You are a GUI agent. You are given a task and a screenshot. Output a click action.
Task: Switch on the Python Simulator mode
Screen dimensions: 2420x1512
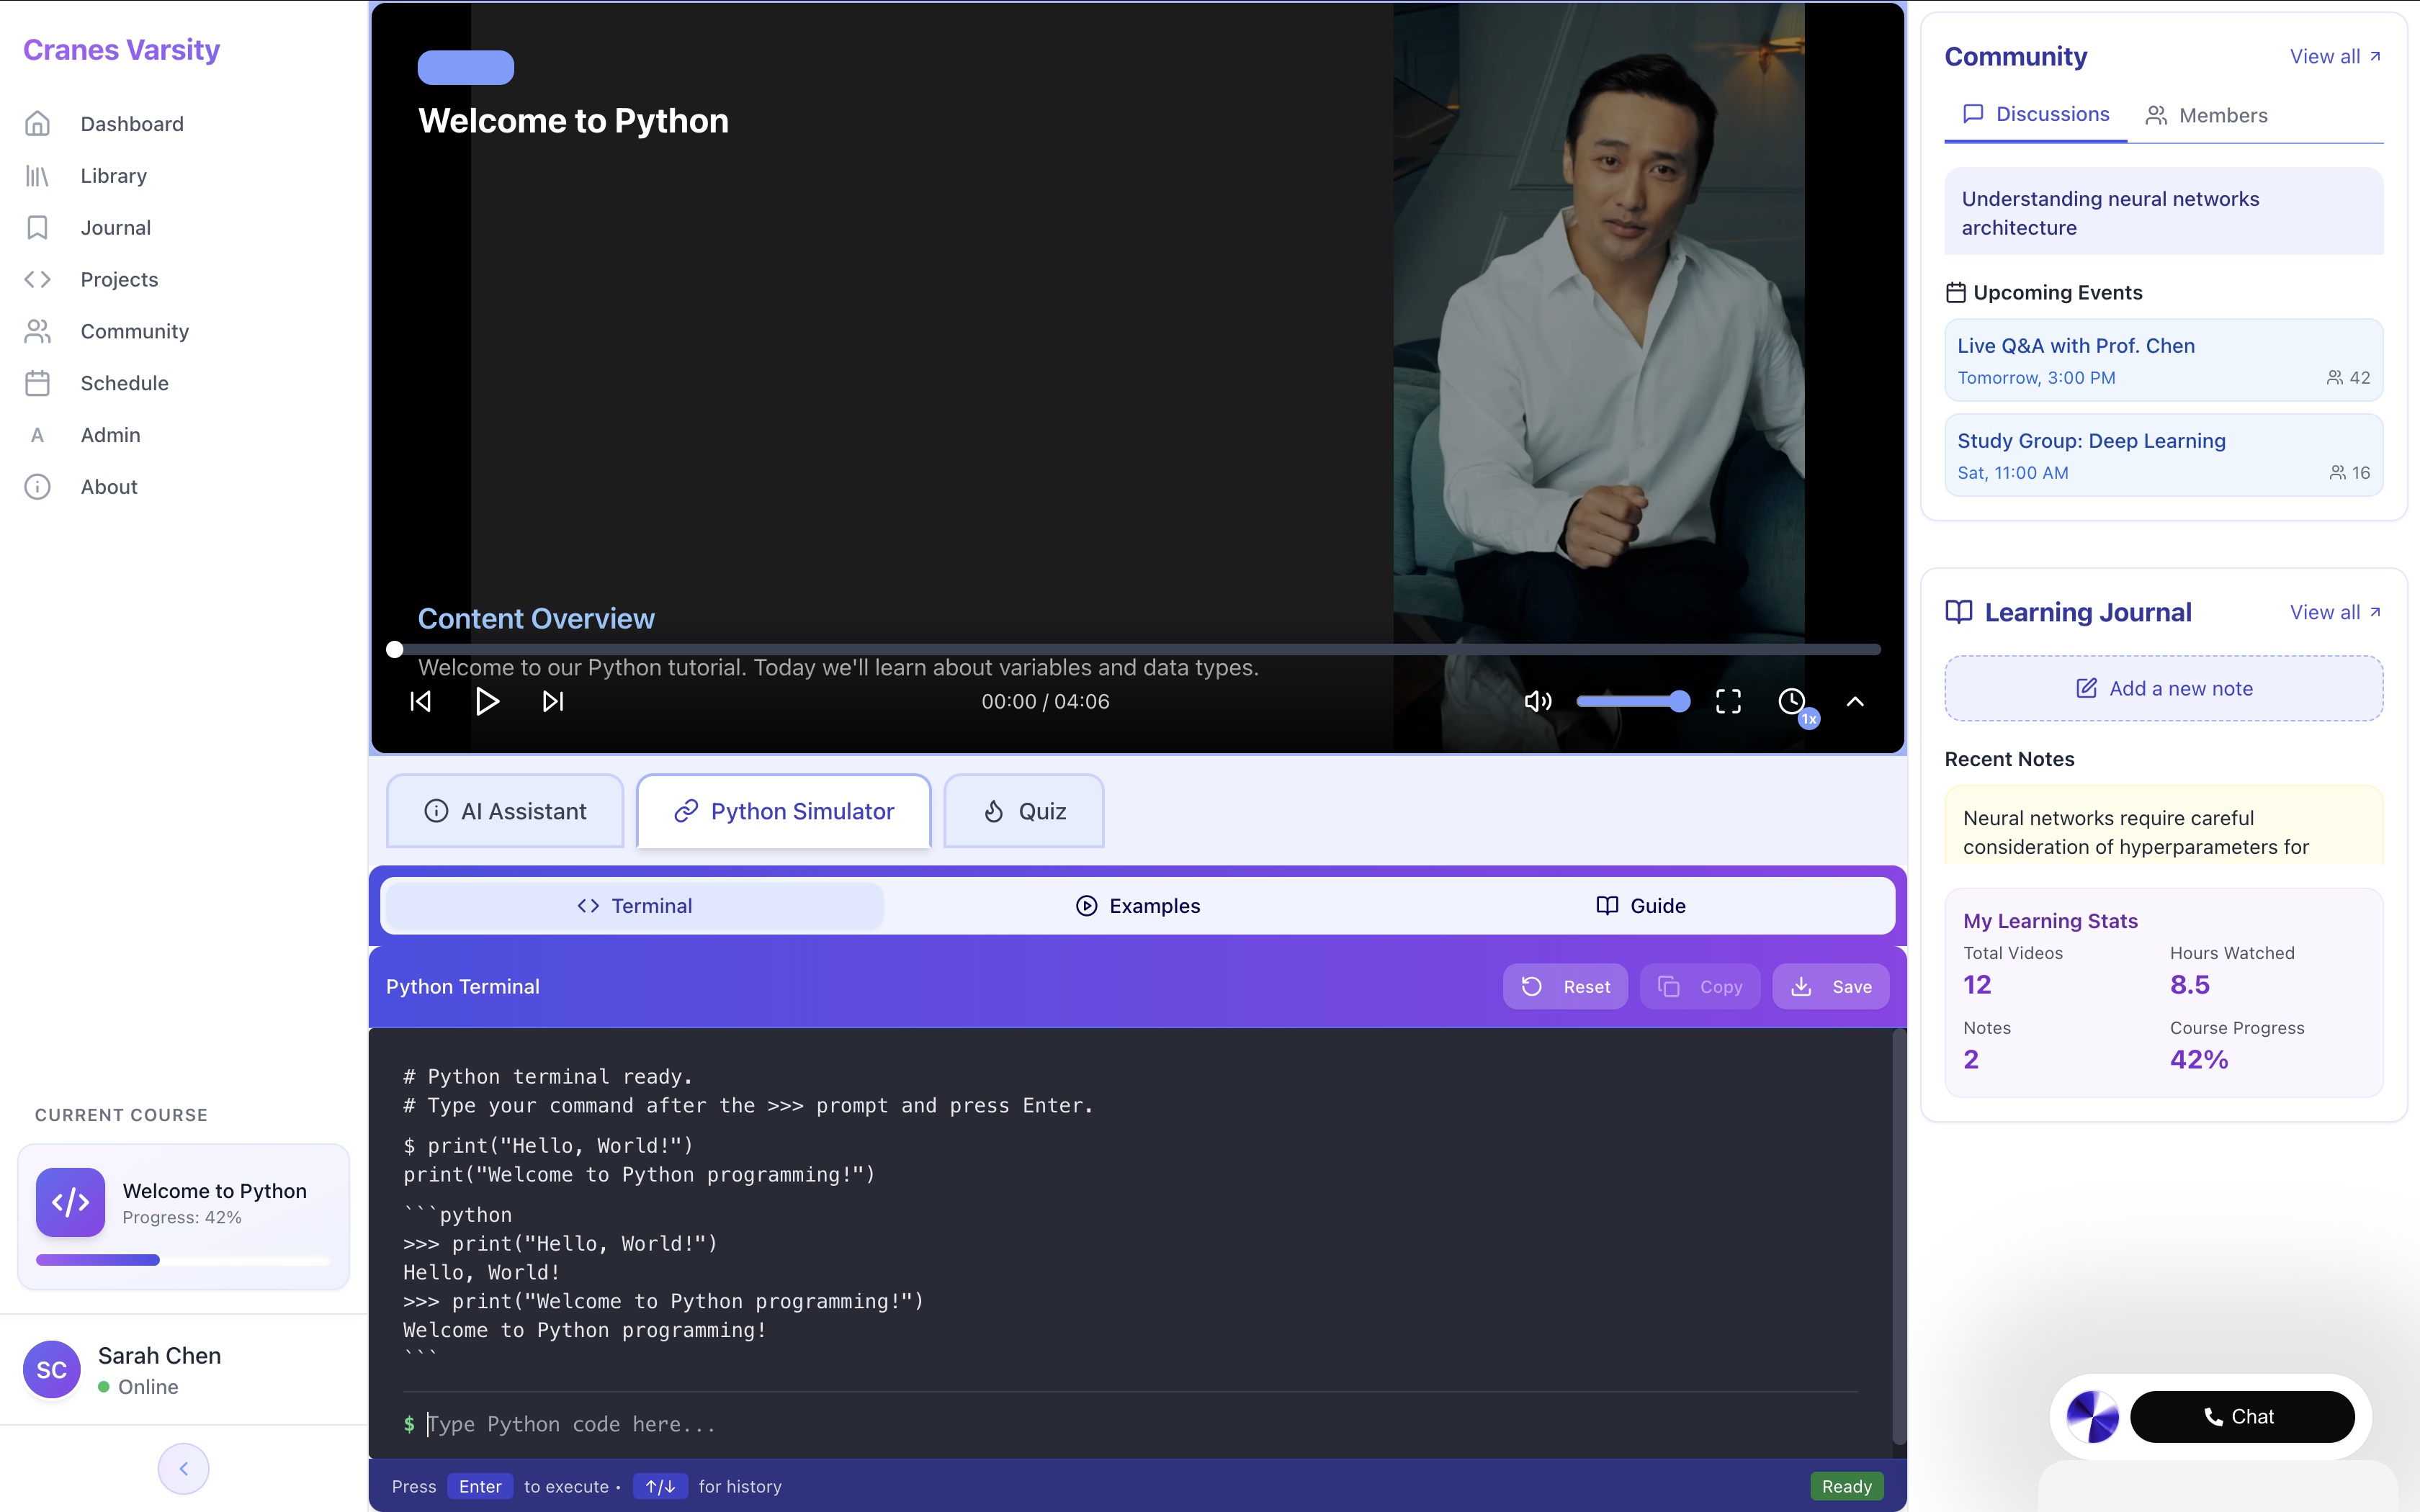click(783, 811)
